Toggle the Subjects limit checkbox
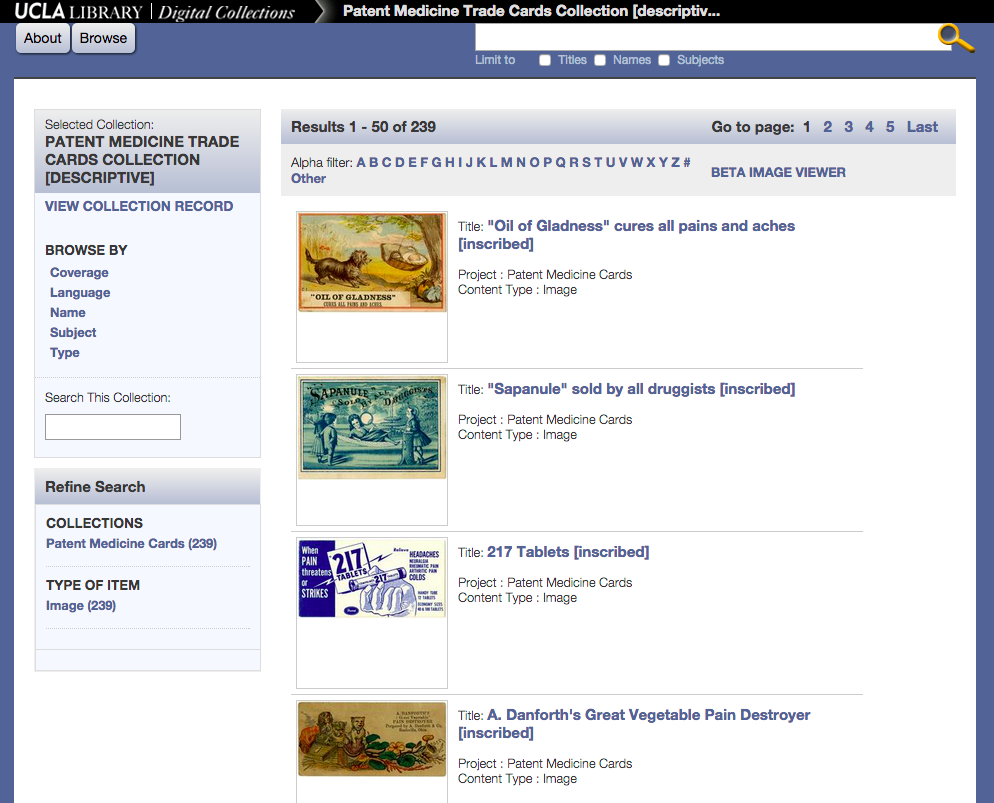The image size is (994, 803). pyautogui.click(x=664, y=60)
